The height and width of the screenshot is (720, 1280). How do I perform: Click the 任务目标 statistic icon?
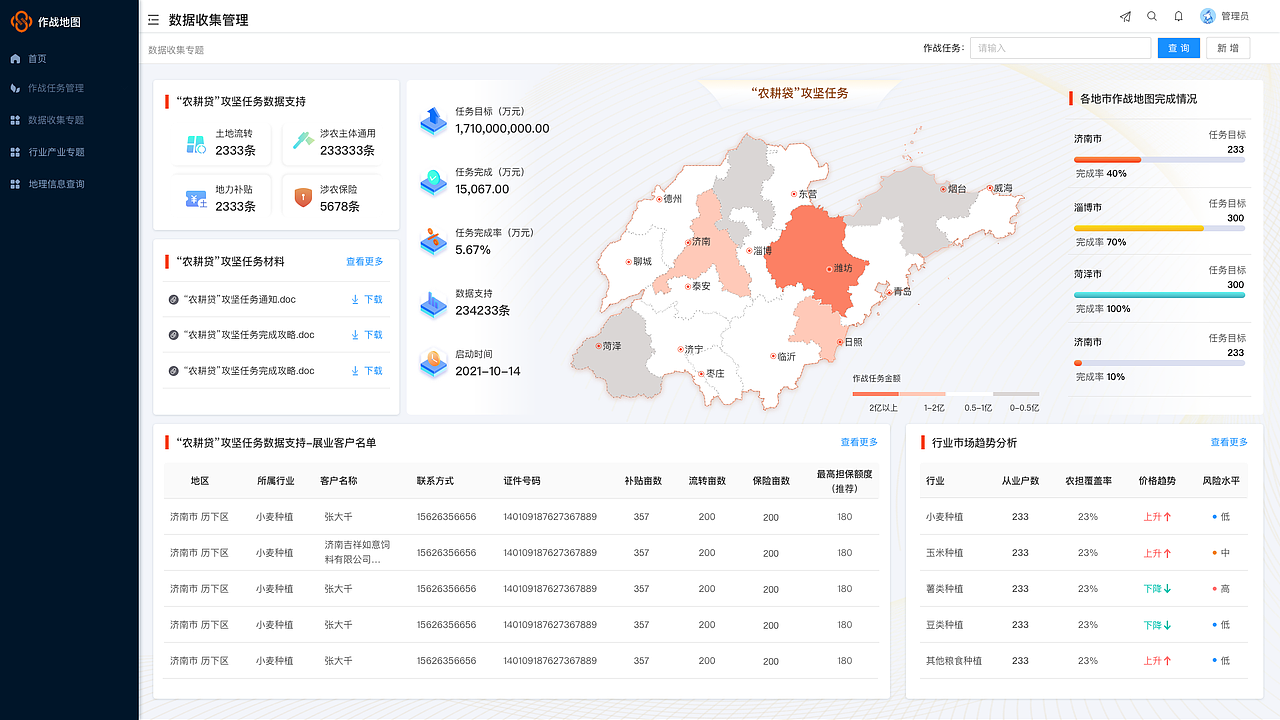[432, 121]
